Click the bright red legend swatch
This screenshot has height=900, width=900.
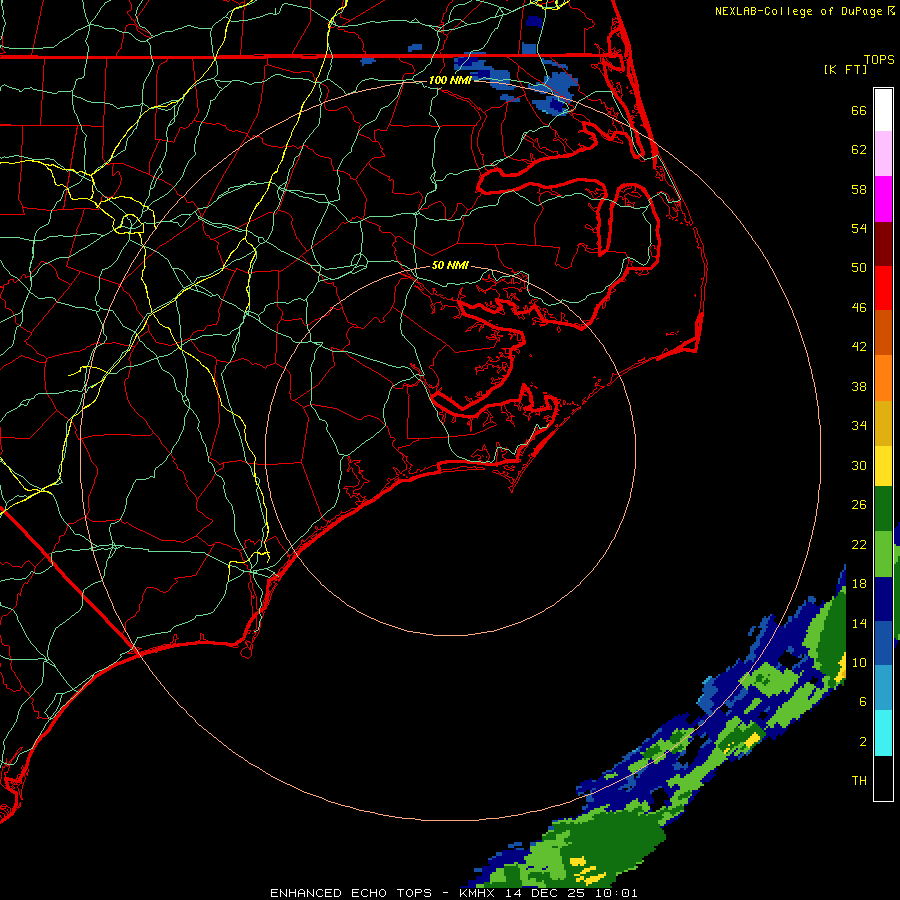[883, 288]
